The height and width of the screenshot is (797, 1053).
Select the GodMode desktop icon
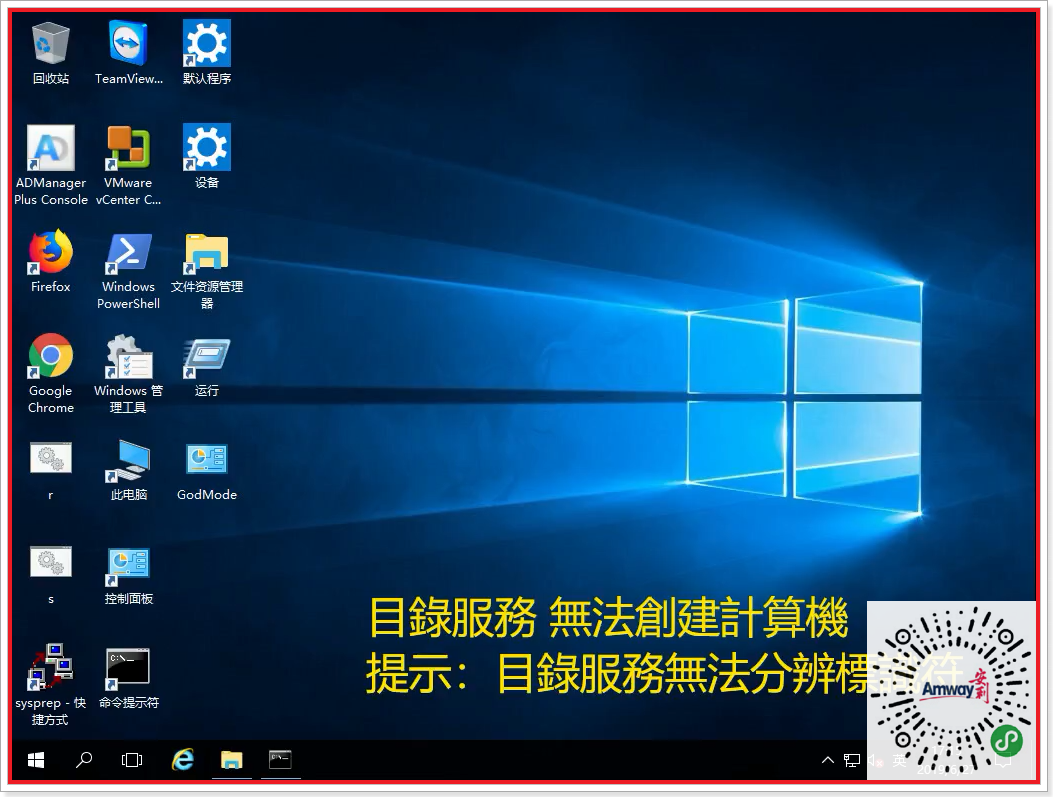click(207, 470)
